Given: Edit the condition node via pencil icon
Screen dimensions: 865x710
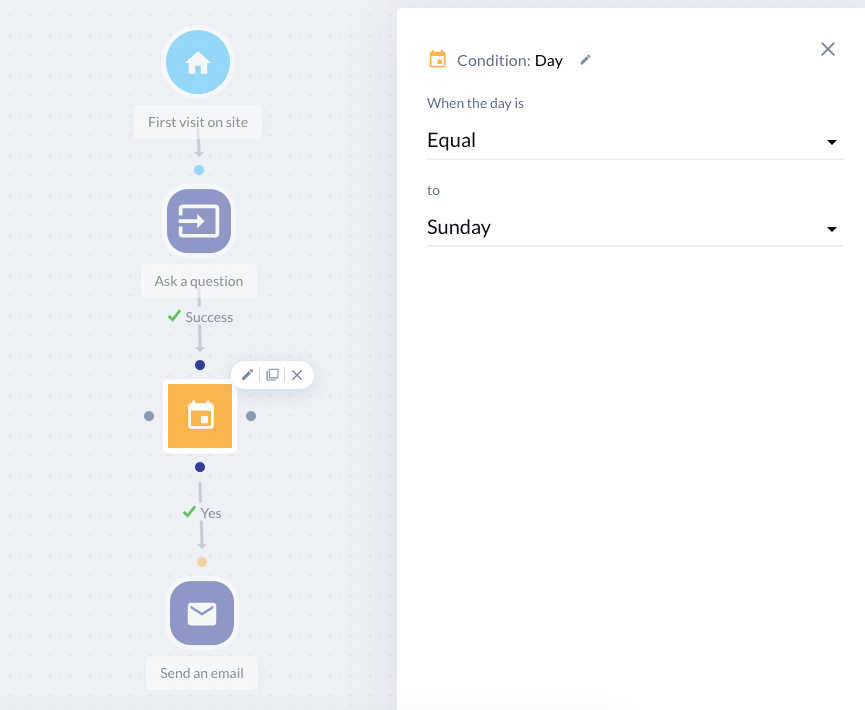Looking at the screenshot, I should 247,375.
